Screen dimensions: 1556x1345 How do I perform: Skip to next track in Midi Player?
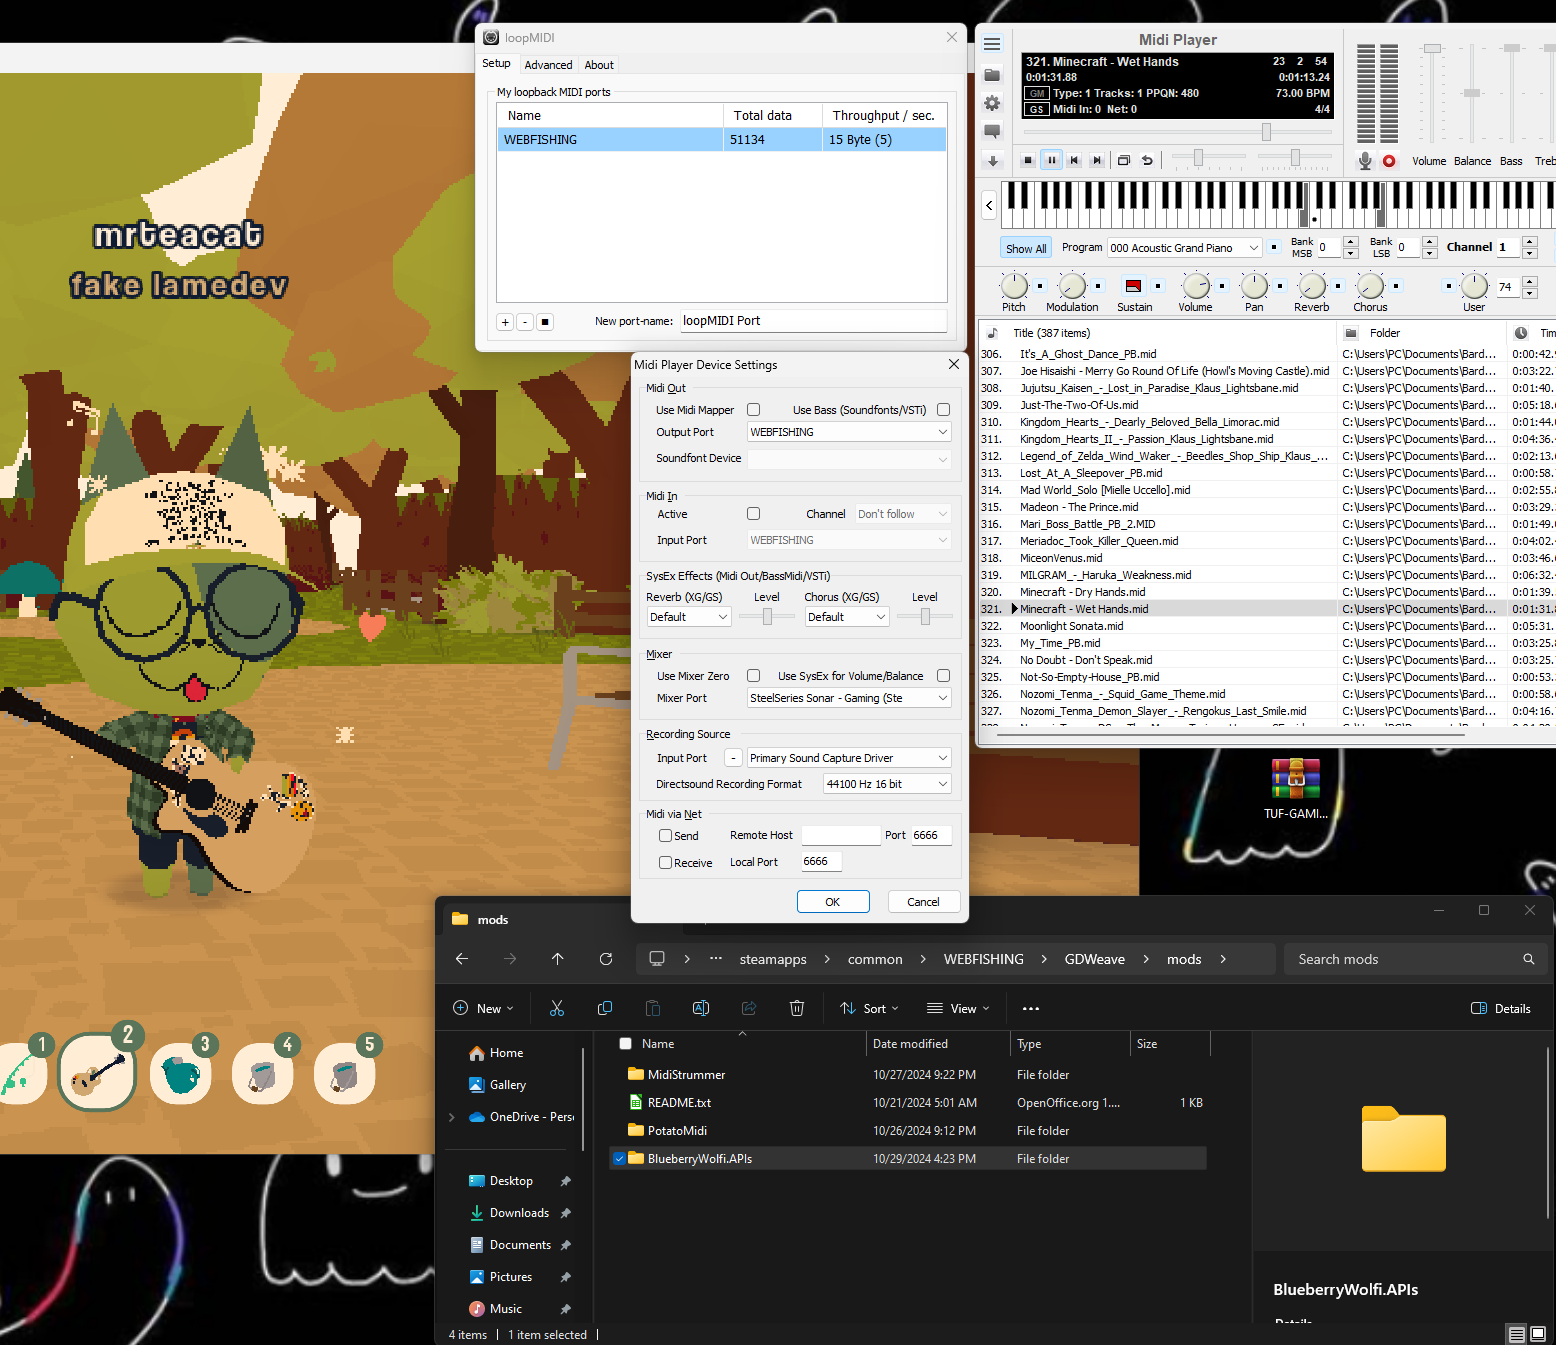[1097, 160]
